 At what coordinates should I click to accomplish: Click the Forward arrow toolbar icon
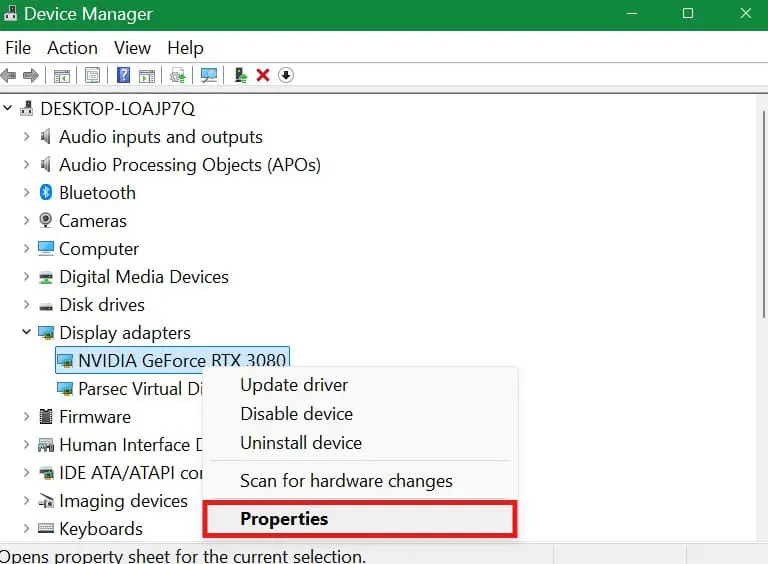31,75
